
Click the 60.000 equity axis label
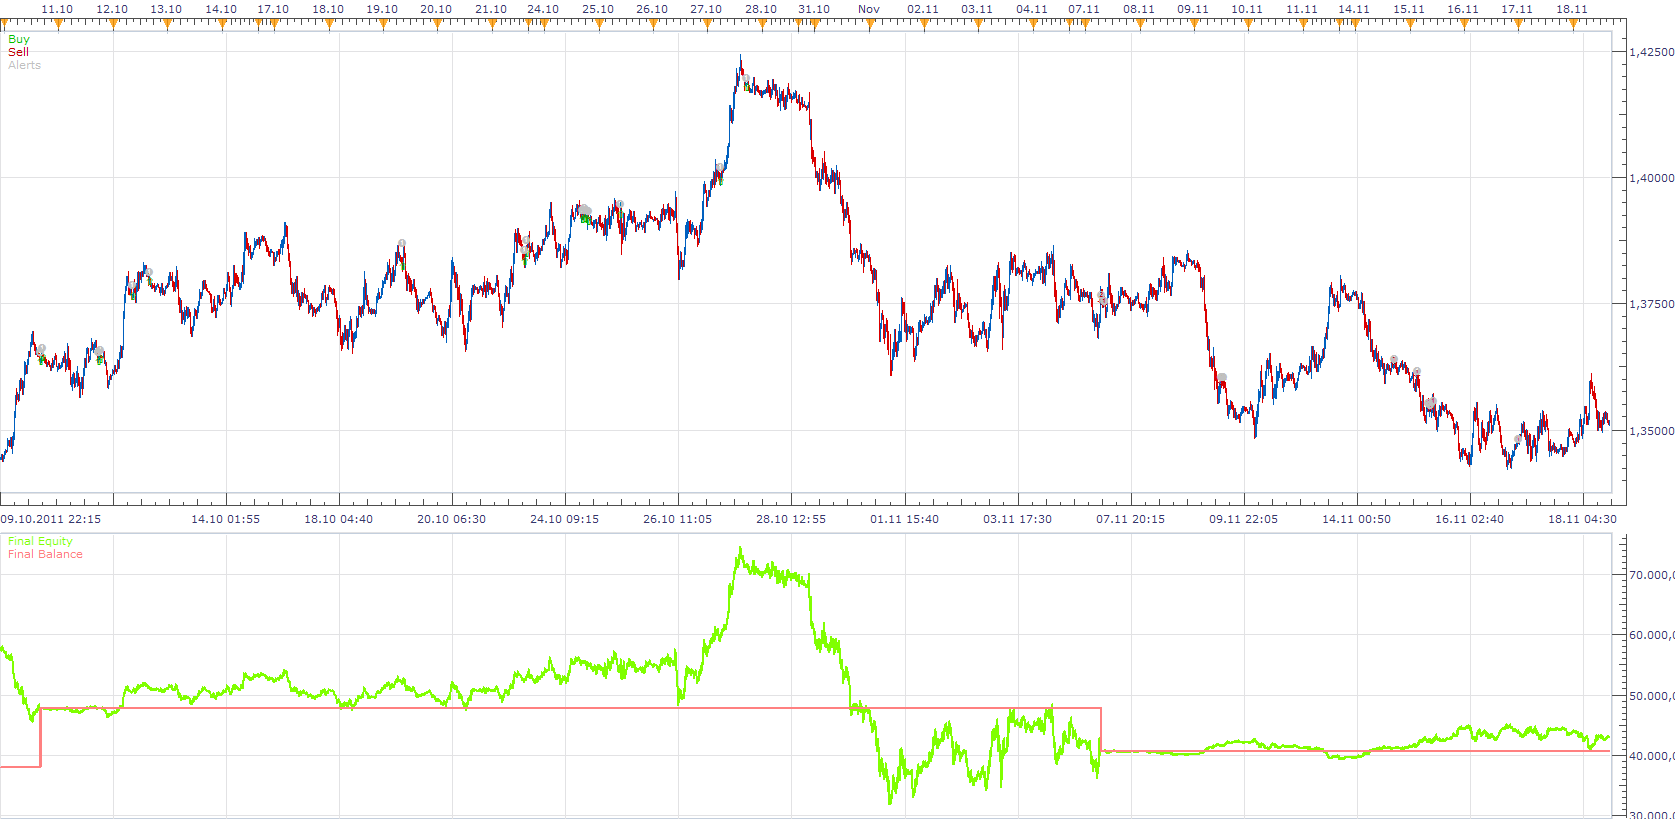tap(1652, 635)
